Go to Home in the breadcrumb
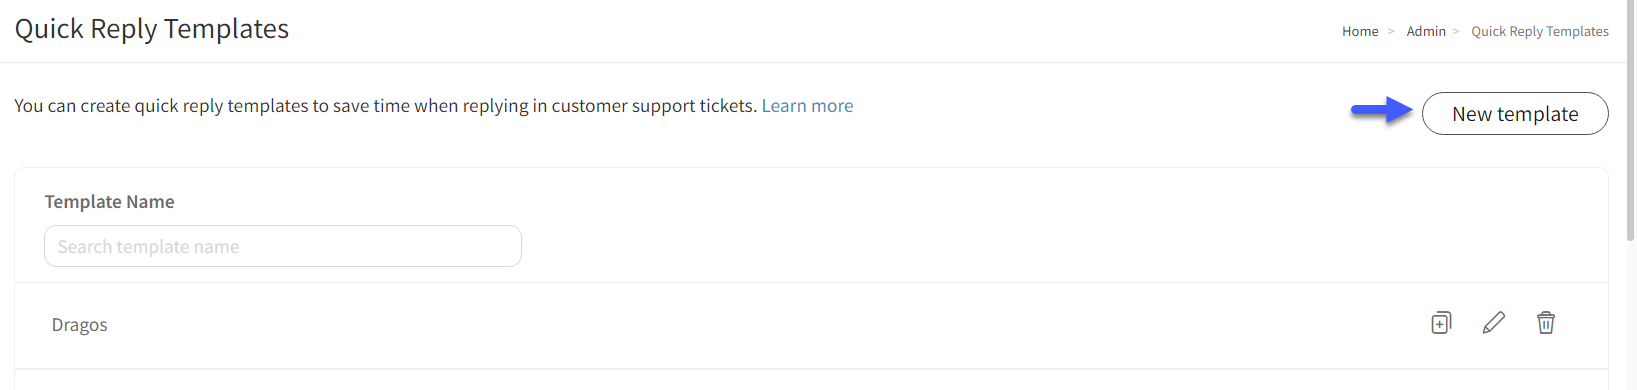This screenshot has height=390, width=1637. click(1360, 31)
